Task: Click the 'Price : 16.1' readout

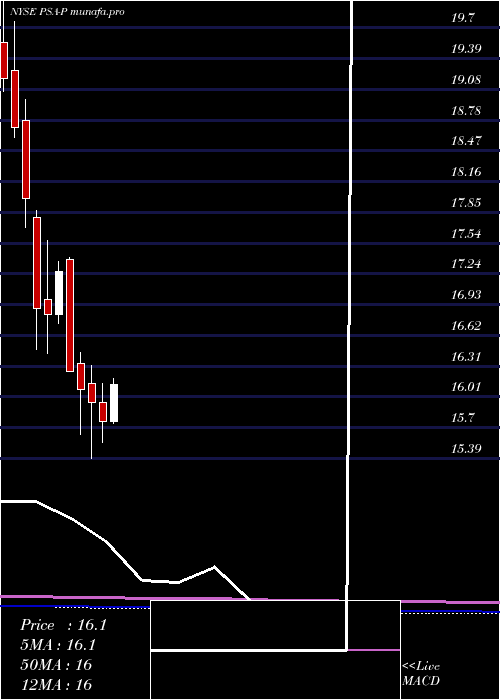Action: [x=63, y=625]
